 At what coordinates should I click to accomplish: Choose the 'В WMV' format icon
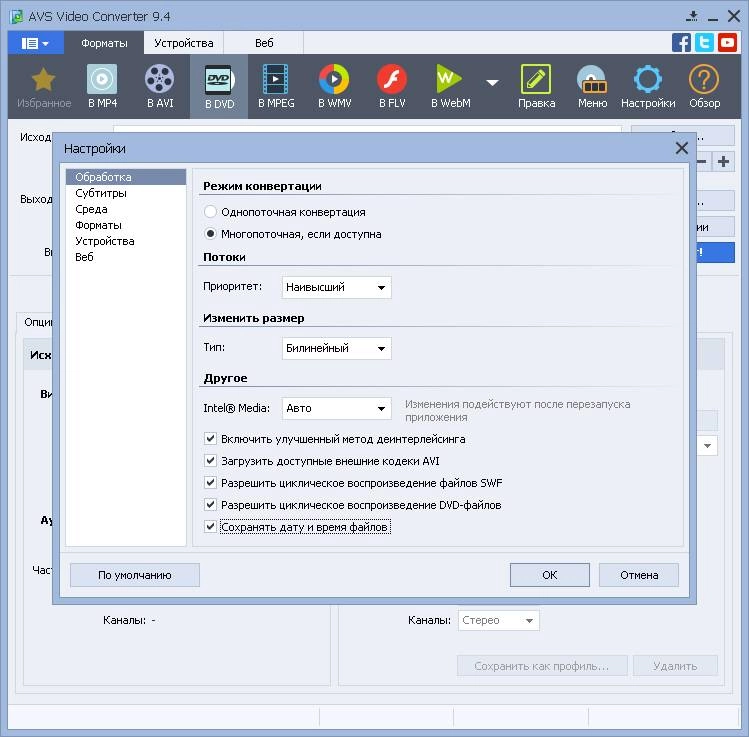point(334,79)
